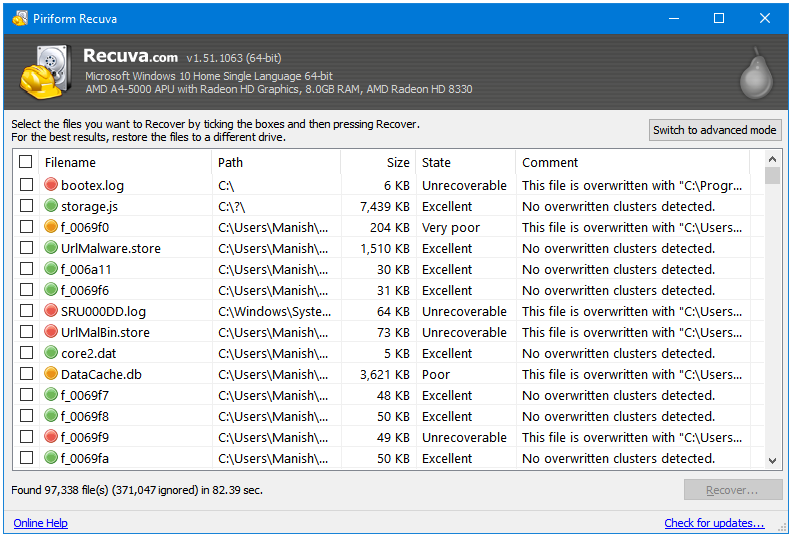Tick the checkbox for UrlMalBin.store
Image resolution: width=792 pixels, height=538 pixels.
(x=26, y=332)
